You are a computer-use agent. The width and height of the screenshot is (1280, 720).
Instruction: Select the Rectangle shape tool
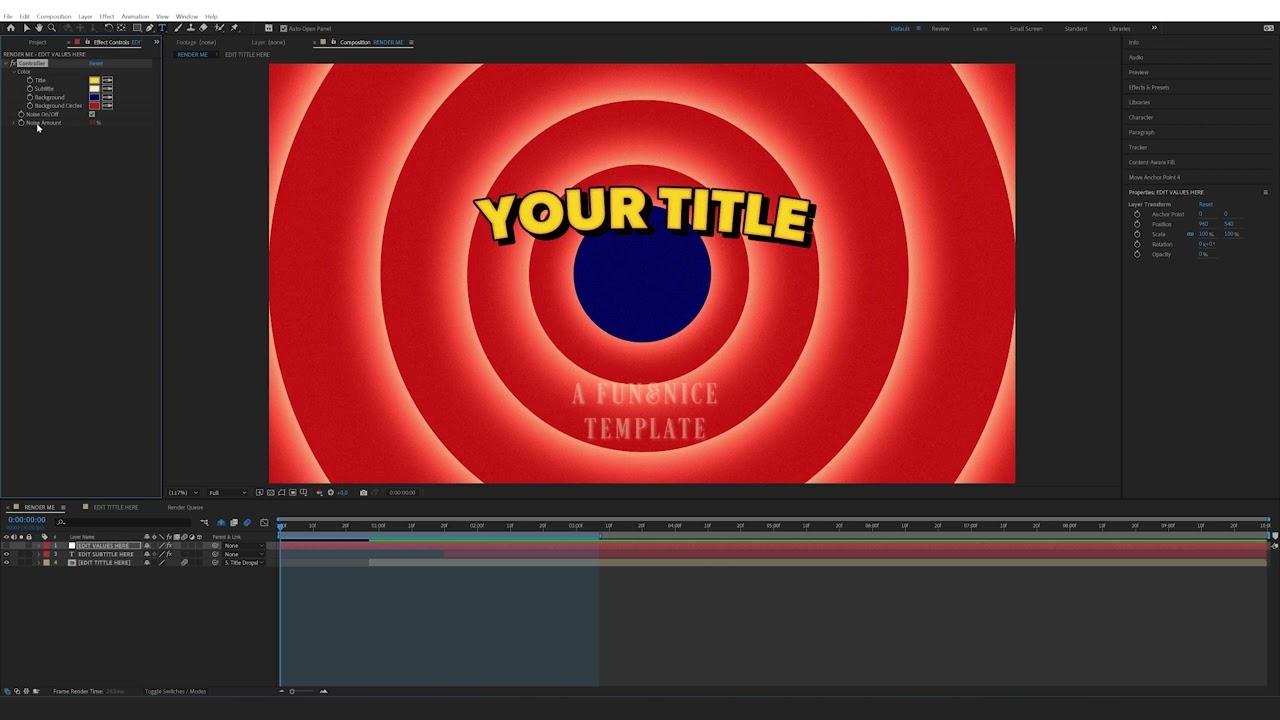coord(136,28)
